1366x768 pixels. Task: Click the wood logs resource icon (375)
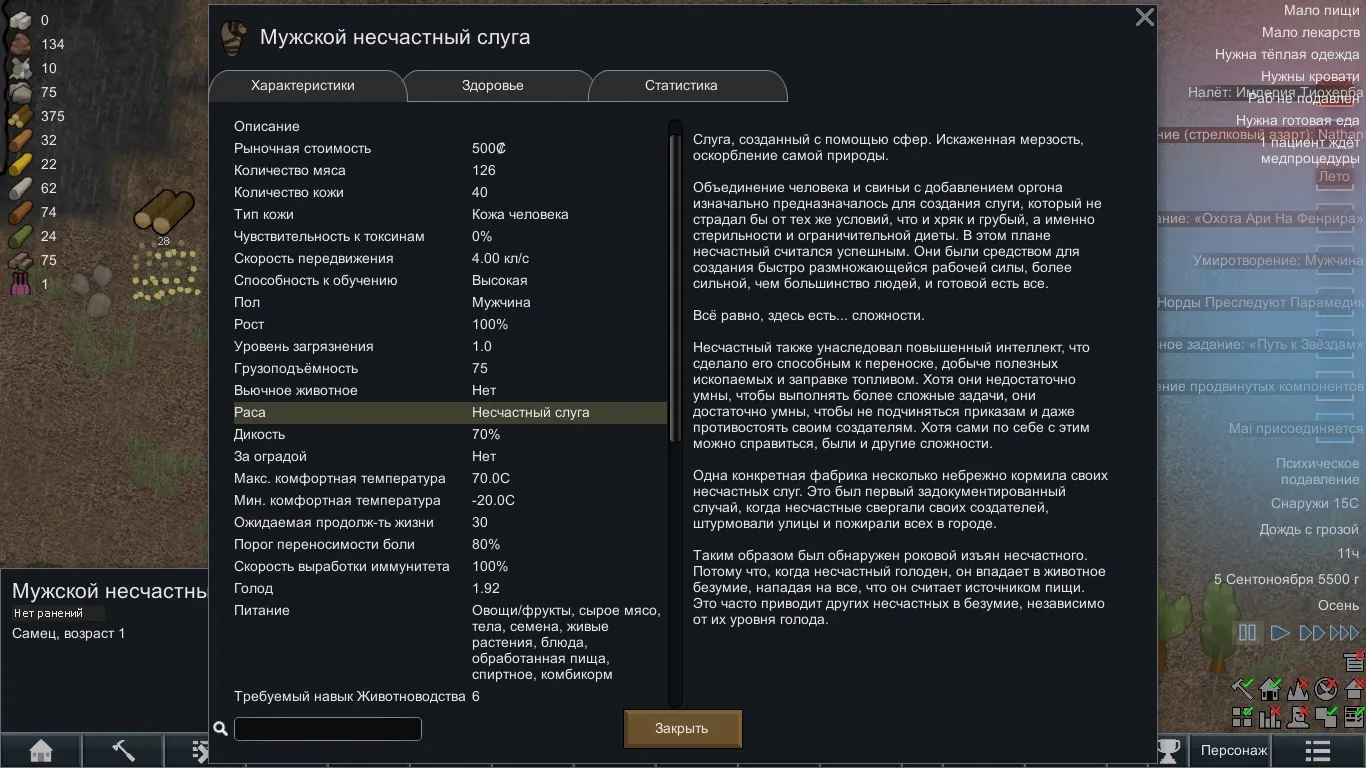pos(21,116)
